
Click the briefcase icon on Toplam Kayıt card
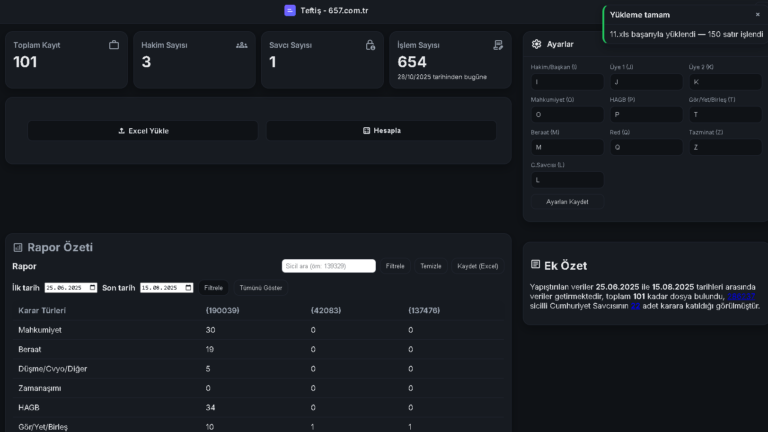click(x=114, y=45)
